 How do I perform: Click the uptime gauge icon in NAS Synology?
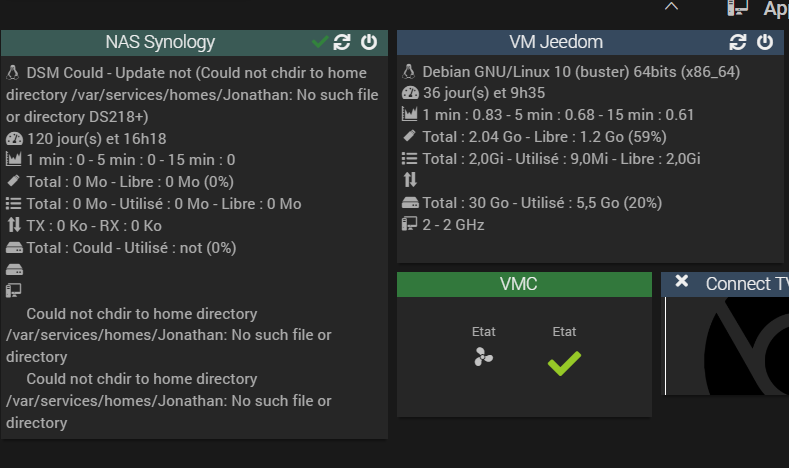(x=13, y=139)
